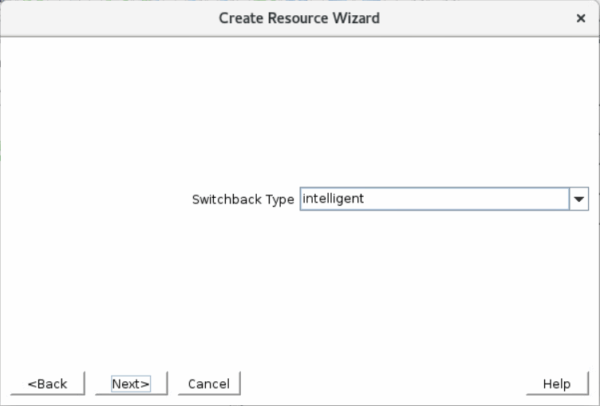Select the Next> button
Viewport: 600px width, 406px height.
coord(131,383)
